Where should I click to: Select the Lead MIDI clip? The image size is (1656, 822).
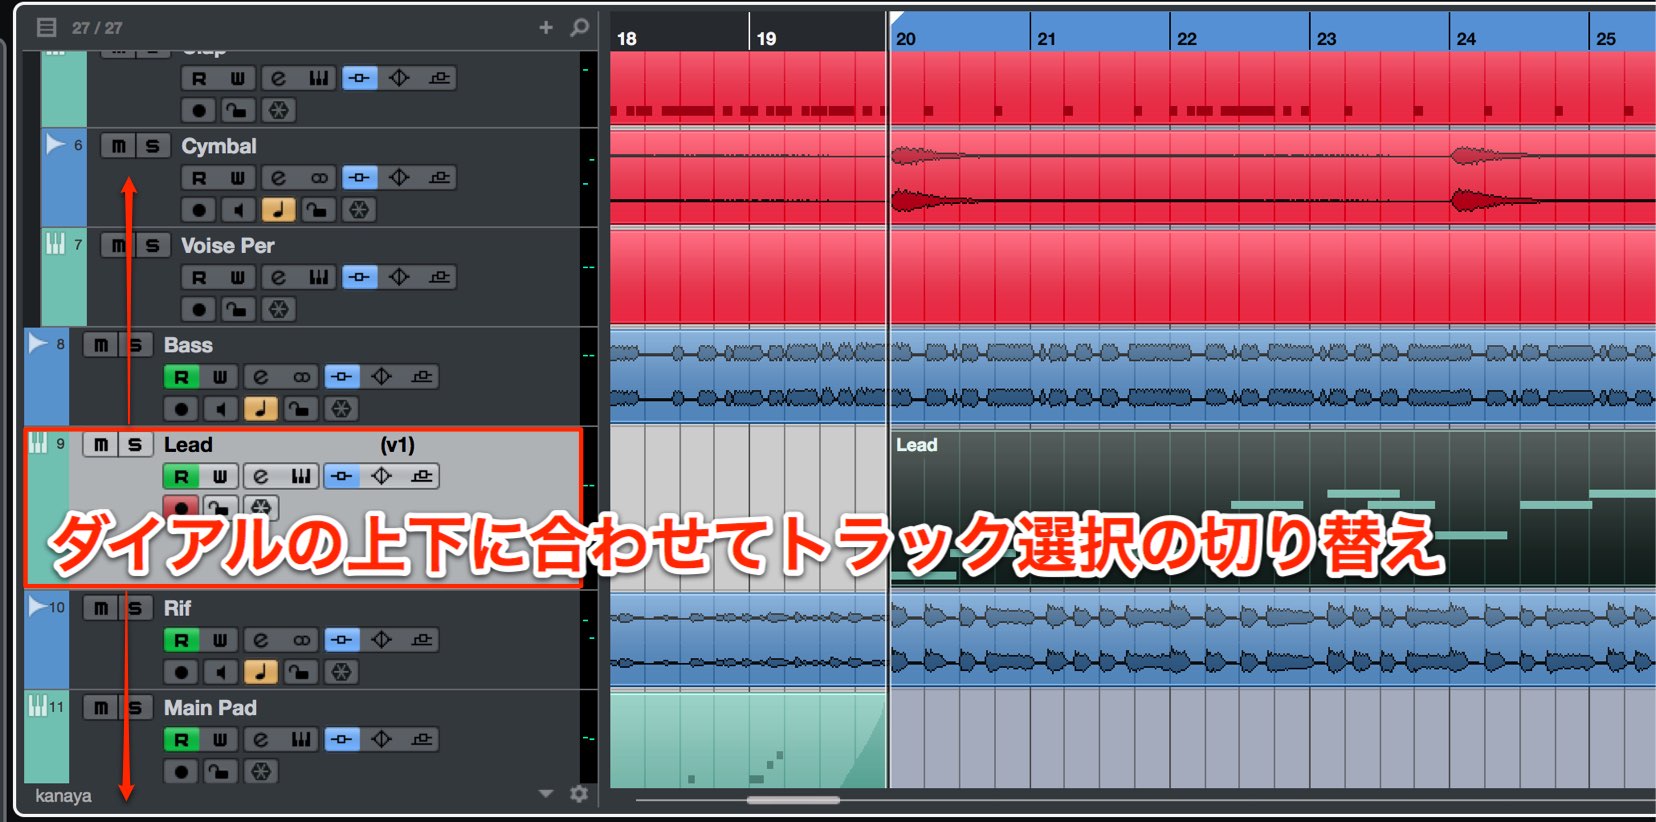pos(1272,508)
